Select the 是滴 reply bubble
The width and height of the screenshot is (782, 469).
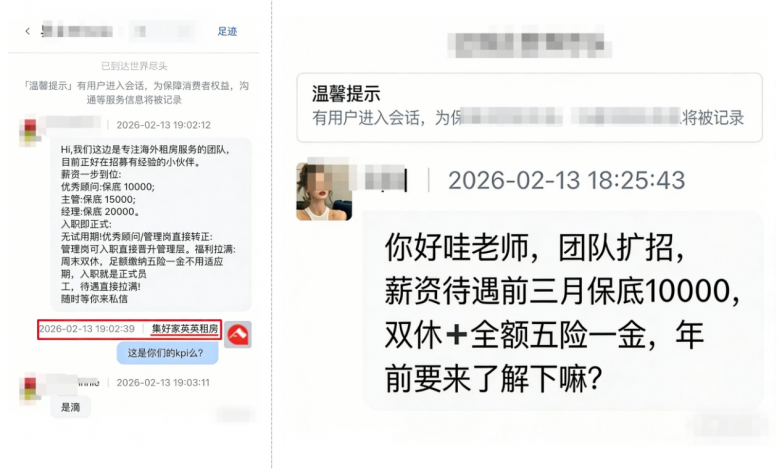[x=71, y=407]
